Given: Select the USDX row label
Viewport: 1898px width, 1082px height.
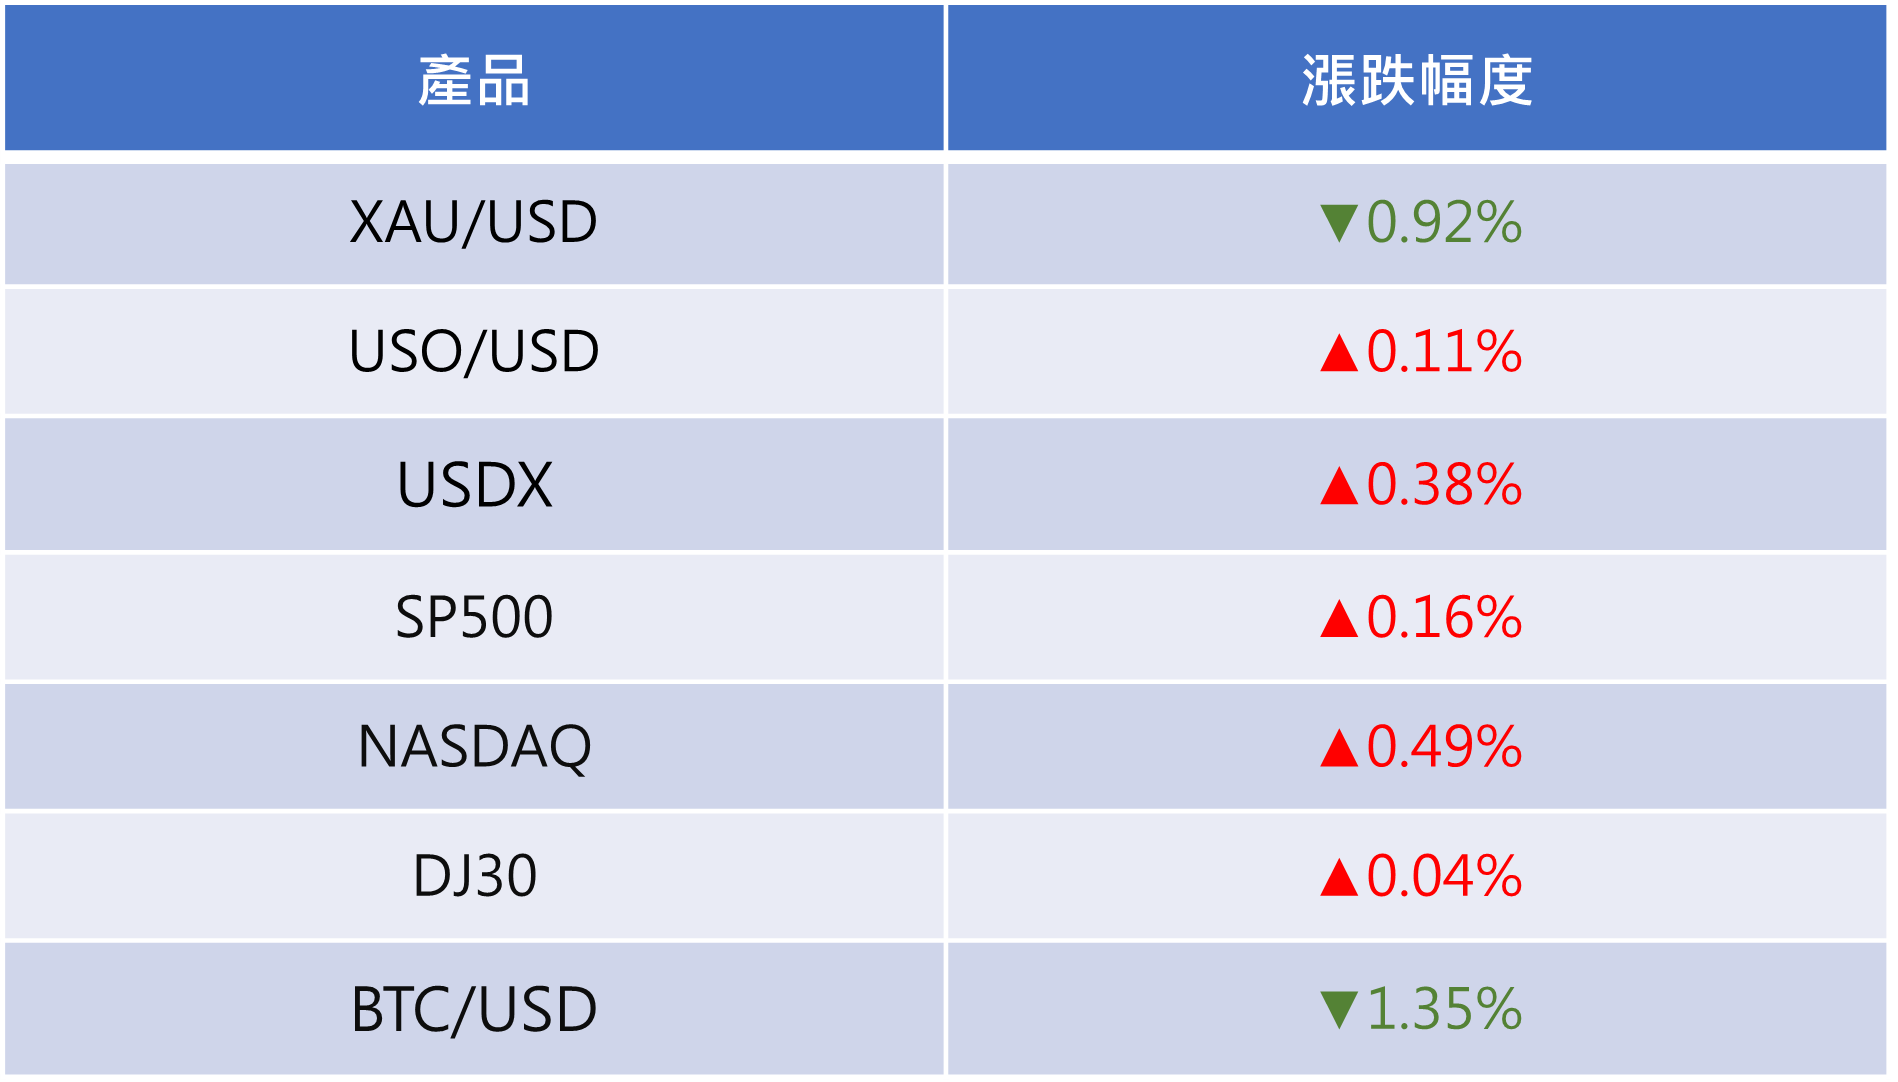Looking at the screenshot, I should point(474,486).
